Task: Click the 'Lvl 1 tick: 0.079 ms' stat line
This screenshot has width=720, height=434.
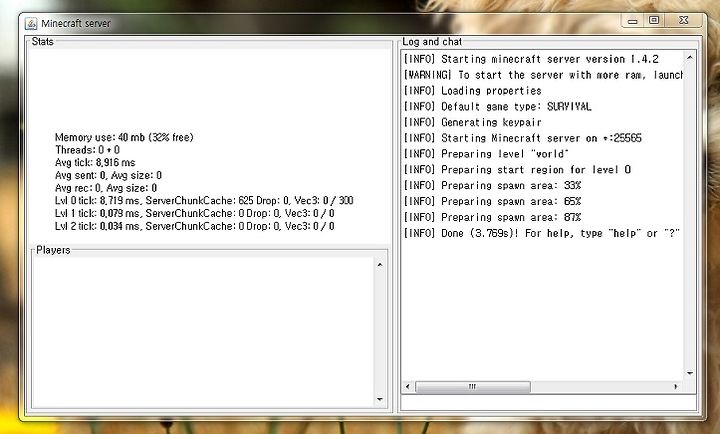Action: coord(195,213)
